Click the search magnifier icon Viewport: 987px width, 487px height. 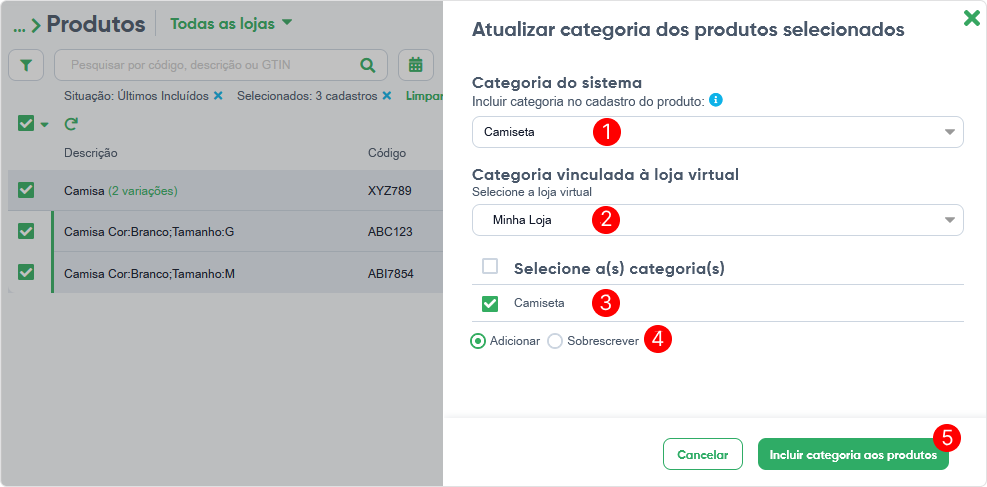click(368, 65)
